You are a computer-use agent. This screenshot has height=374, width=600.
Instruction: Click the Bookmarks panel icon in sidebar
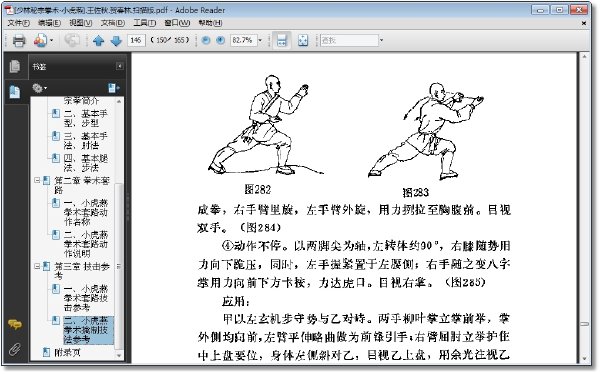(x=15, y=92)
